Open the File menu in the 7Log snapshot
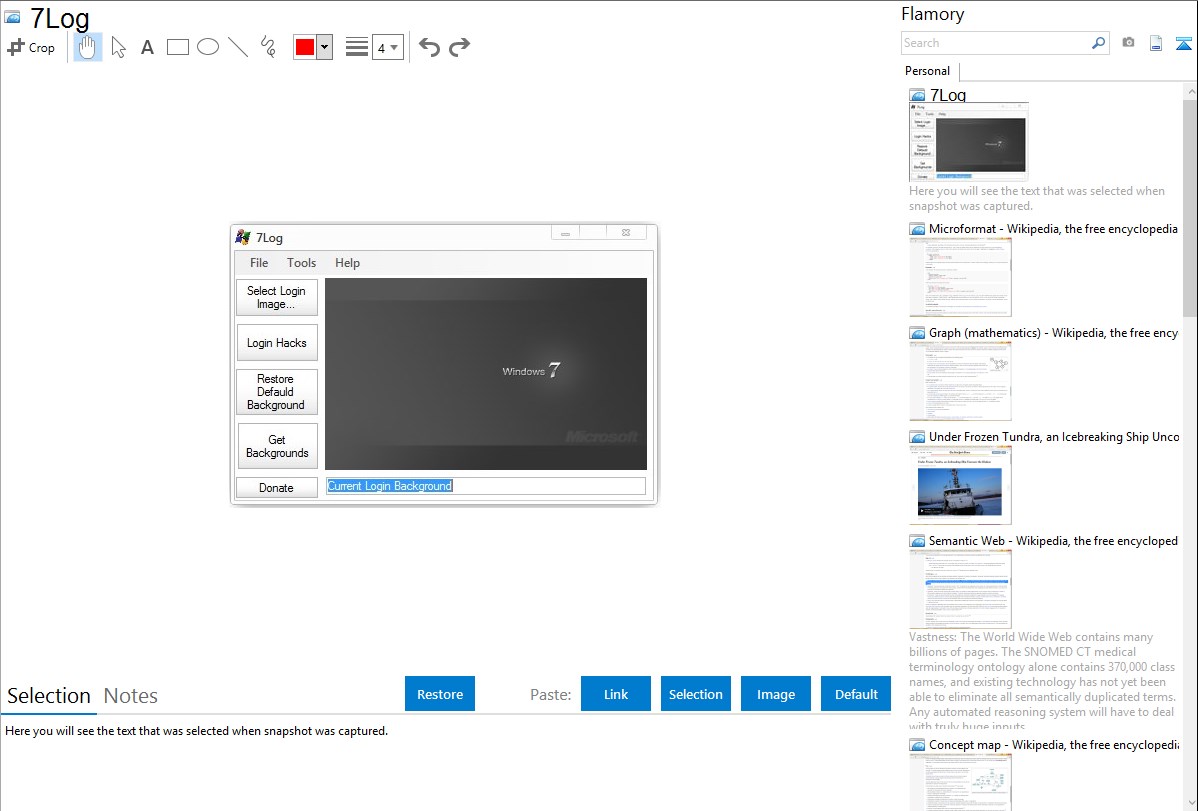This screenshot has height=811, width=1198. pos(259,263)
